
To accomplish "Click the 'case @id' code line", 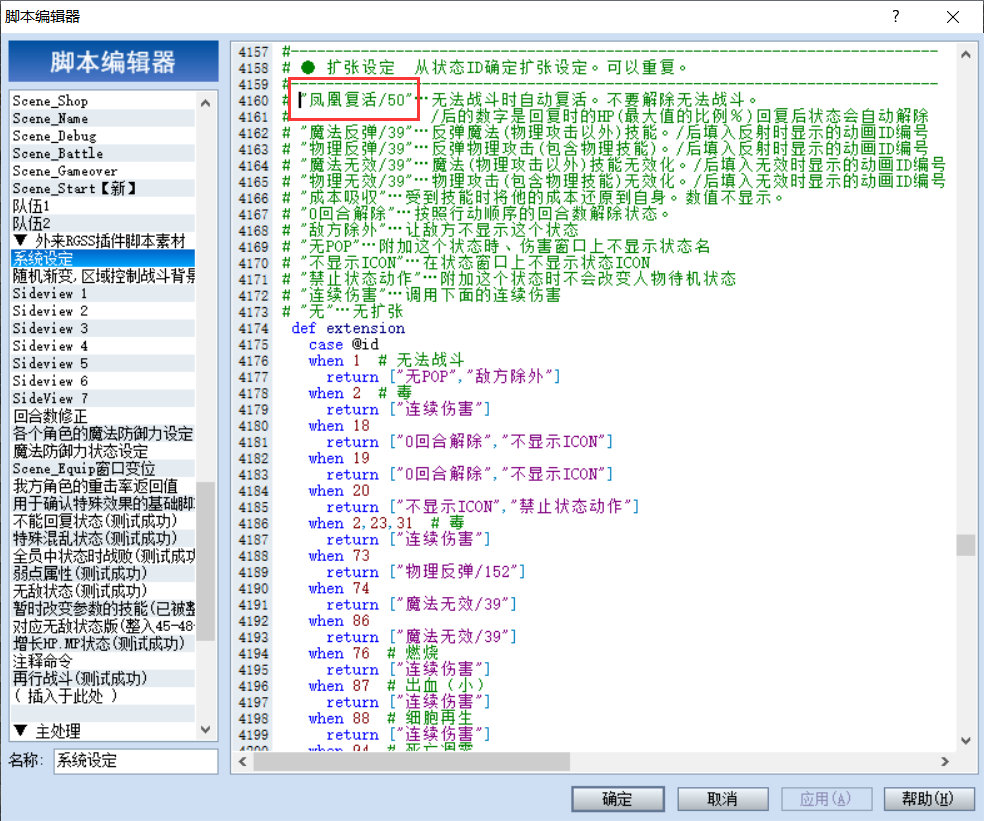I will click(343, 345).
